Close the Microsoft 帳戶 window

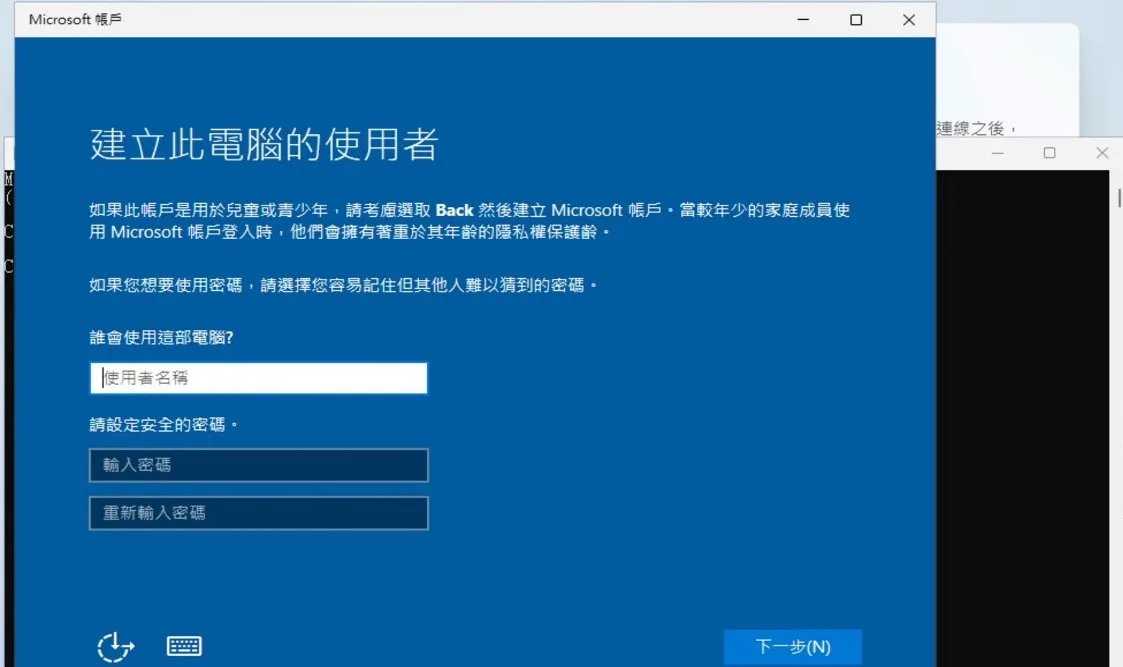pos(908,20)
